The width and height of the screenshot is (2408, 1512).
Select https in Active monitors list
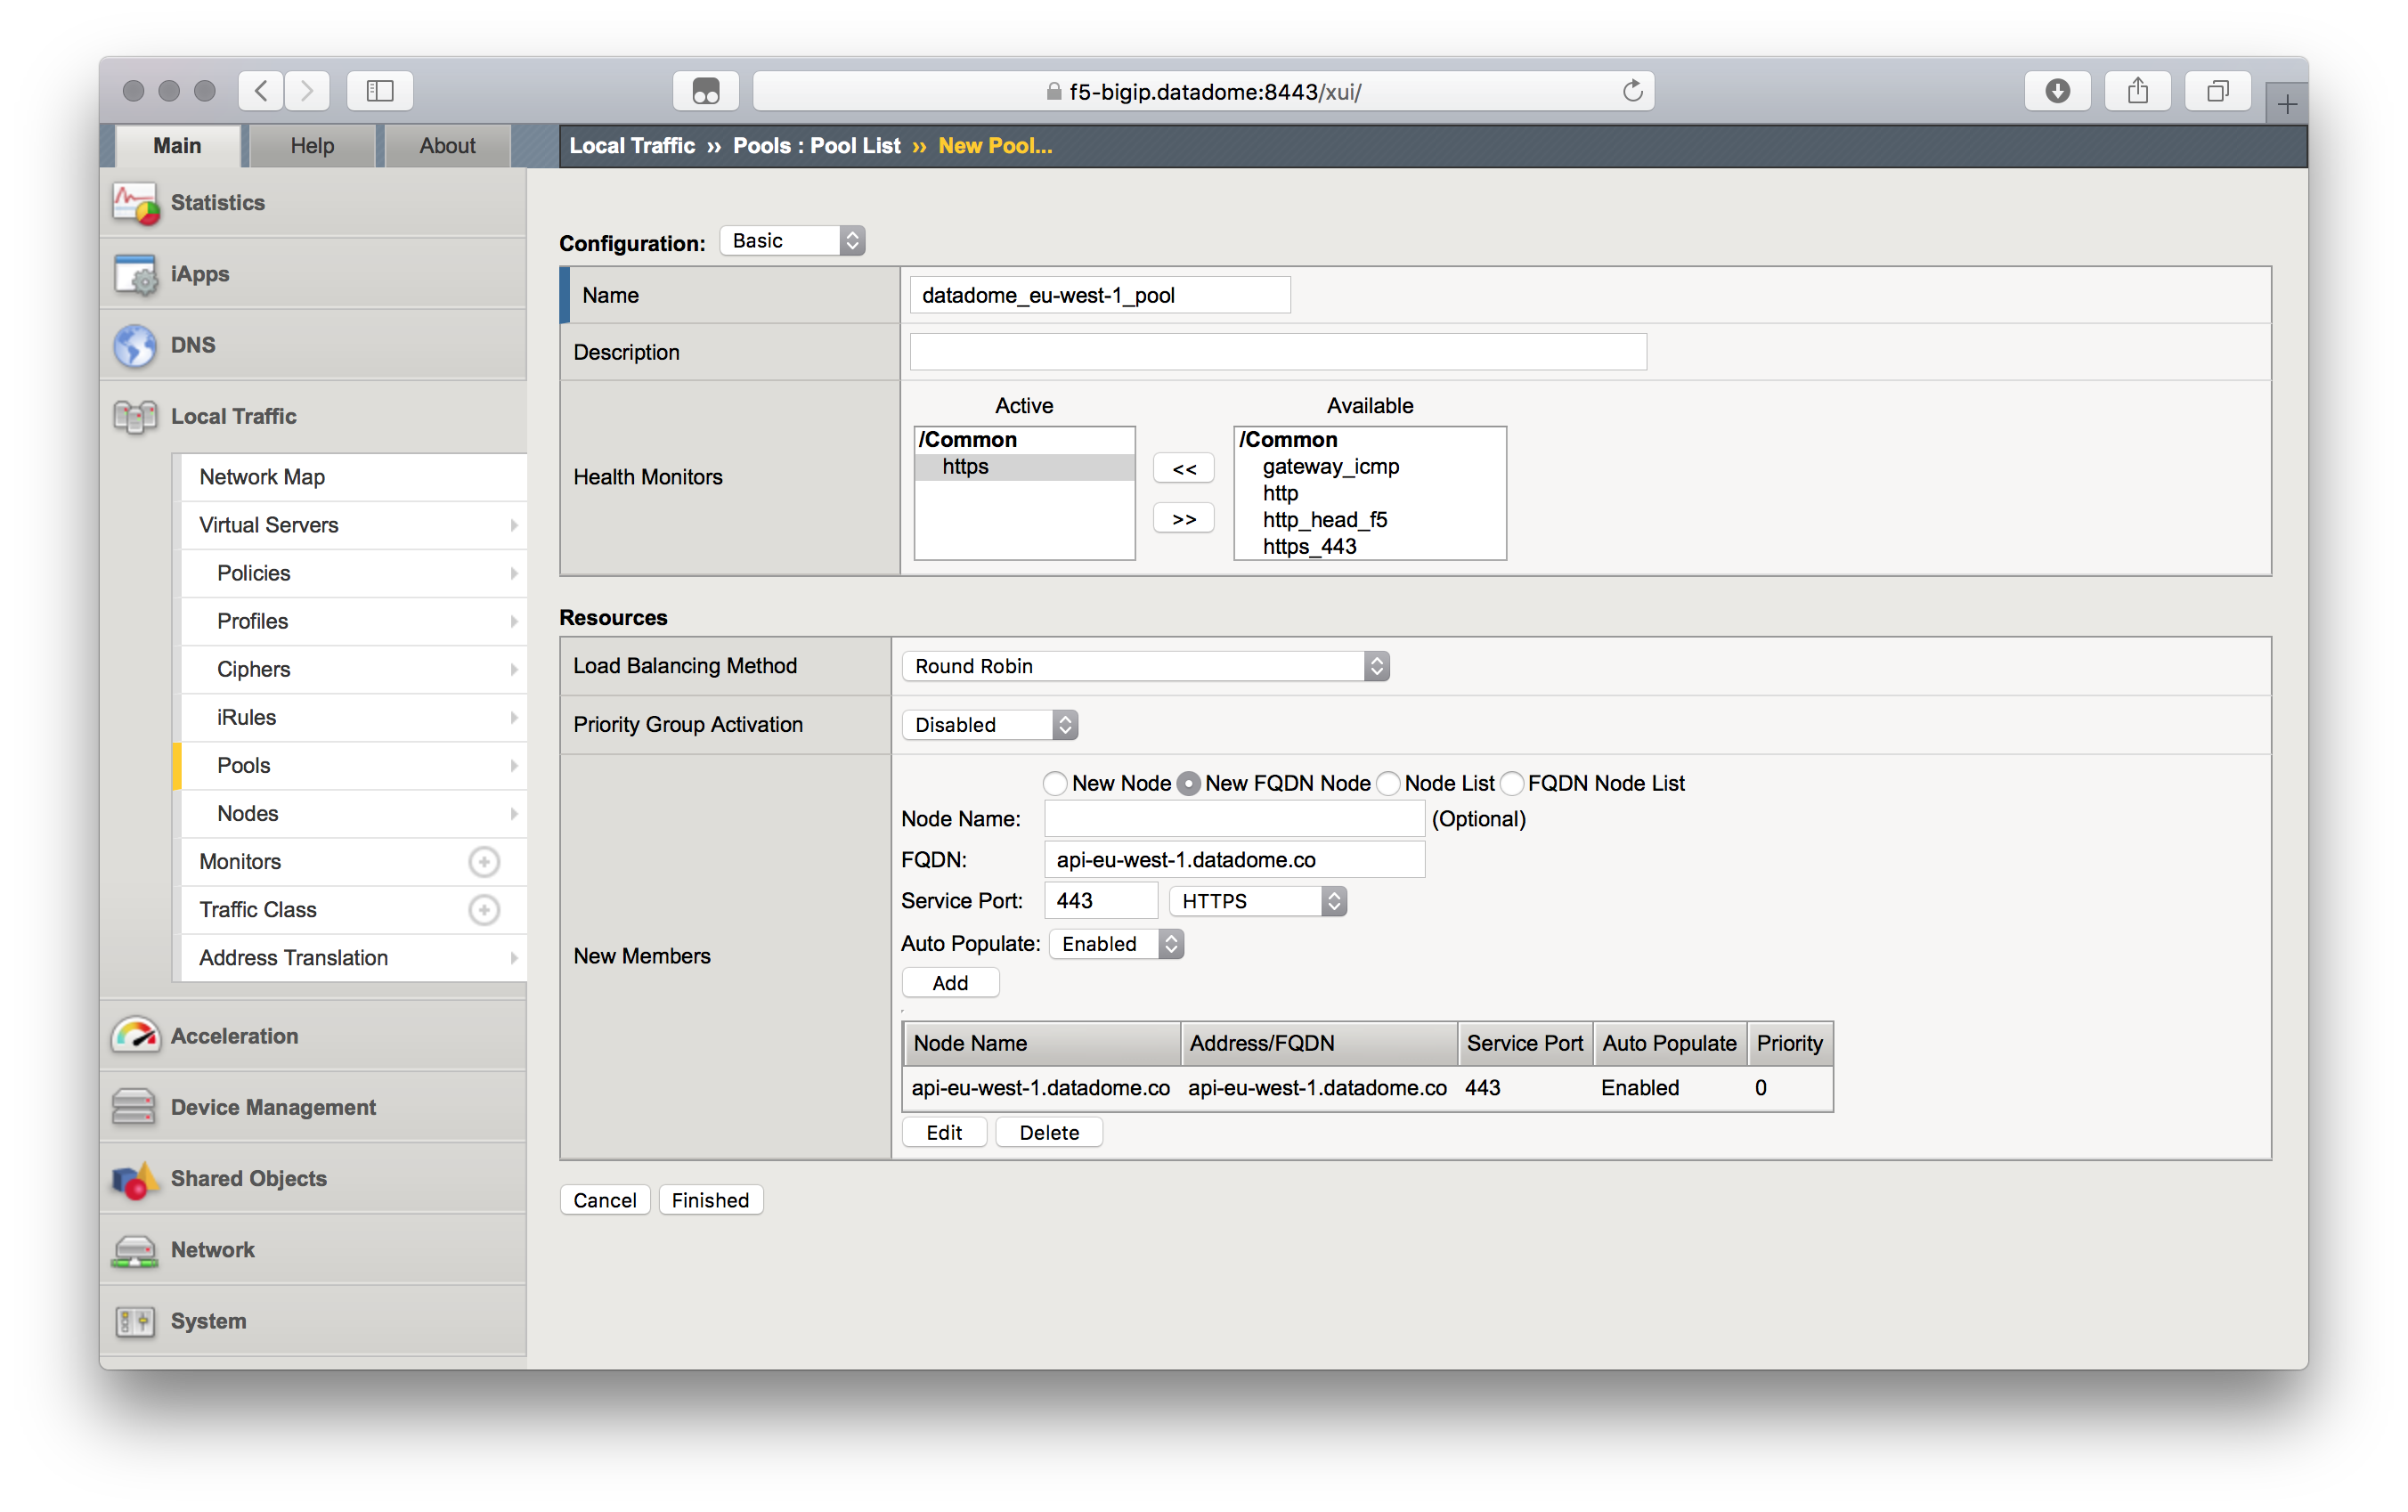point(1025,468)
